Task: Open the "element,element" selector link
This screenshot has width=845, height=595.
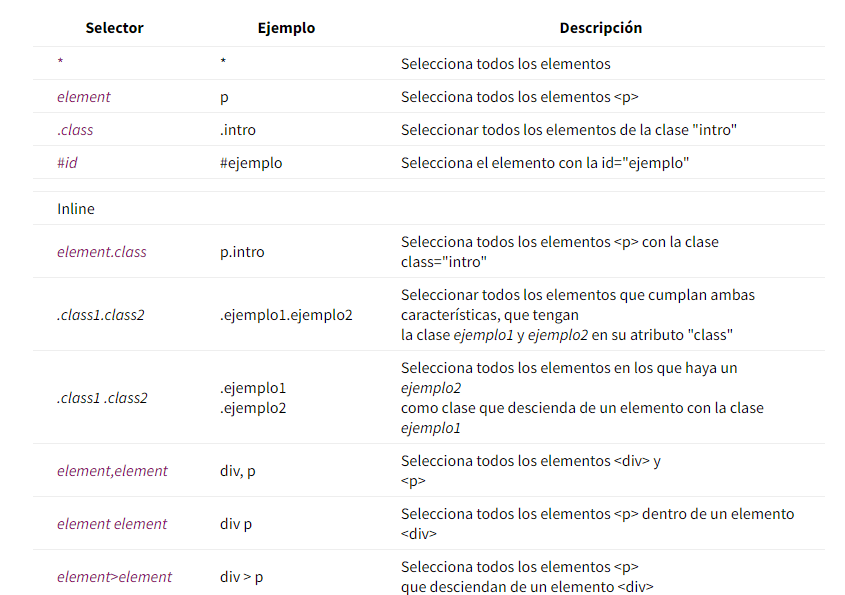Action: tap(112, 471)
